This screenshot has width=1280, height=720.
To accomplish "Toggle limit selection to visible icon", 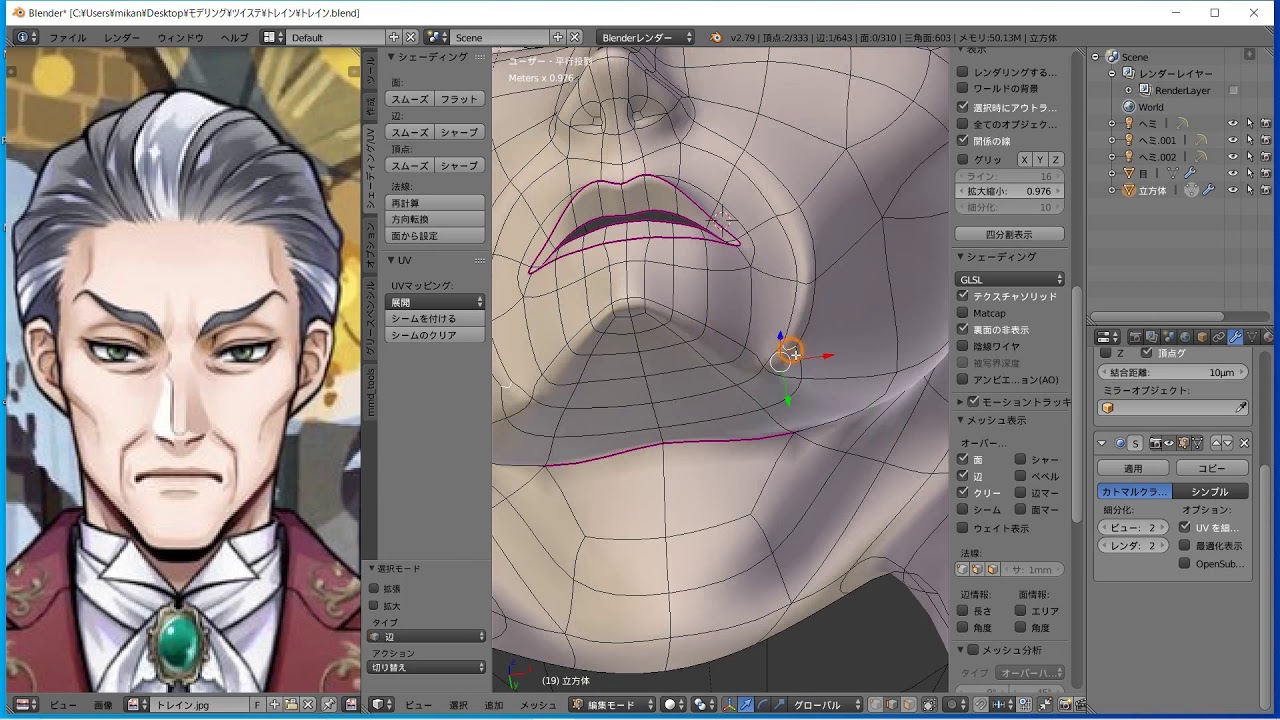I will (930, 705).
